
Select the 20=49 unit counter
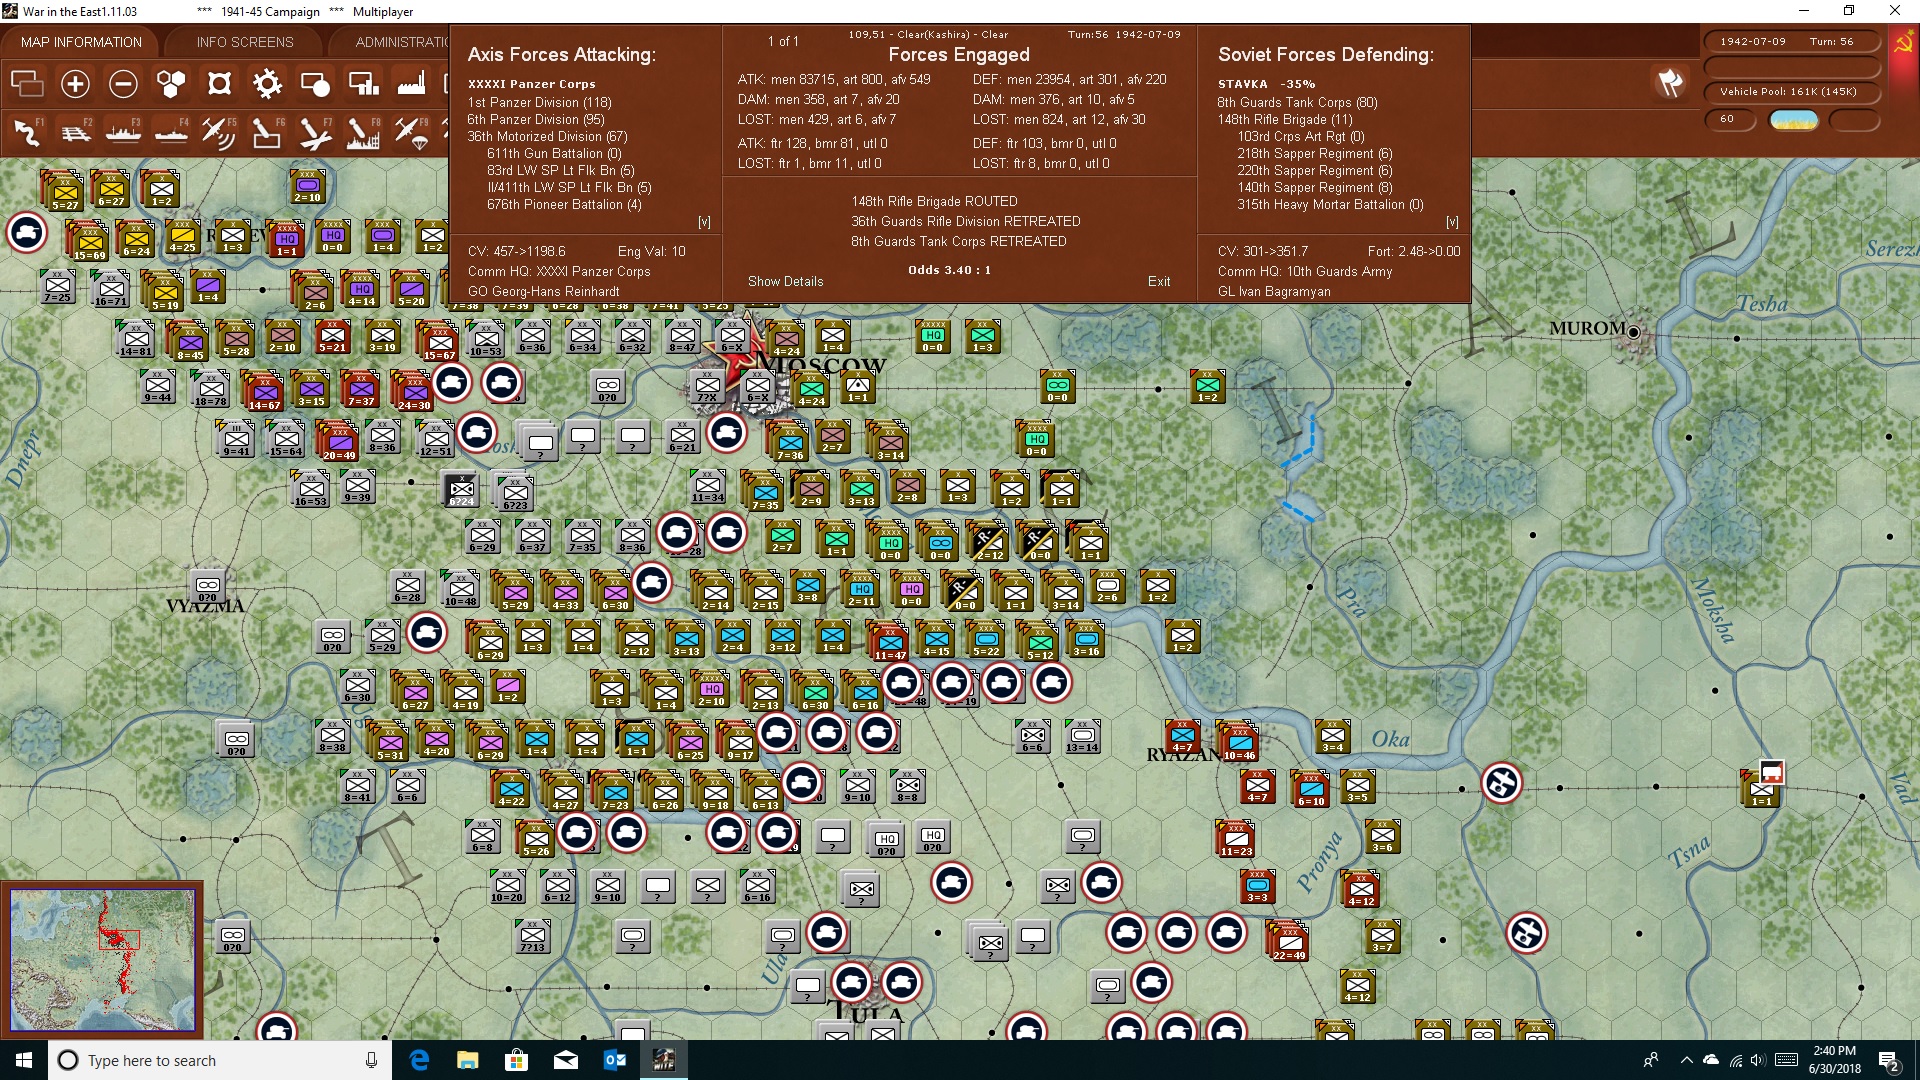pos(338,442)
